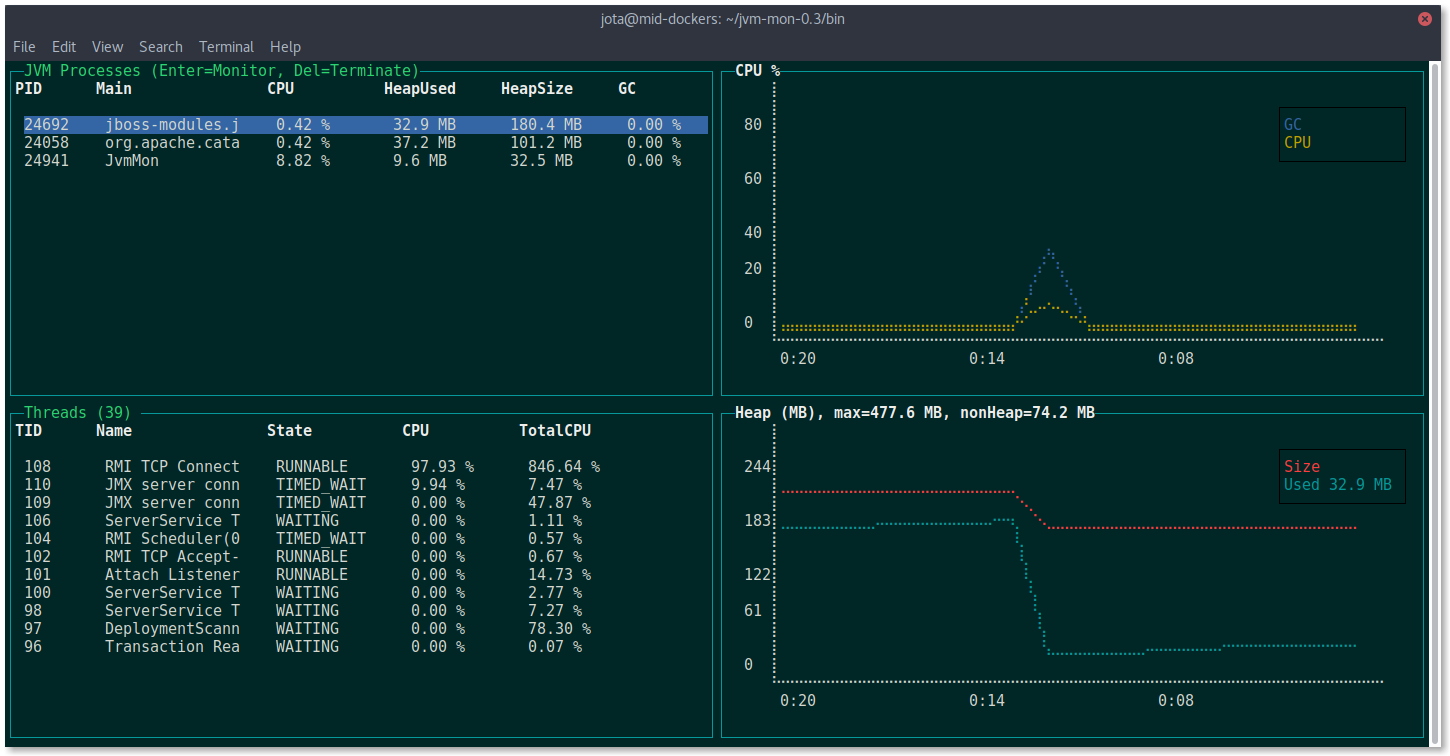Screen dimensions: 1450x756
Task: Open the File menu
Action: click(x=24, y=47)
